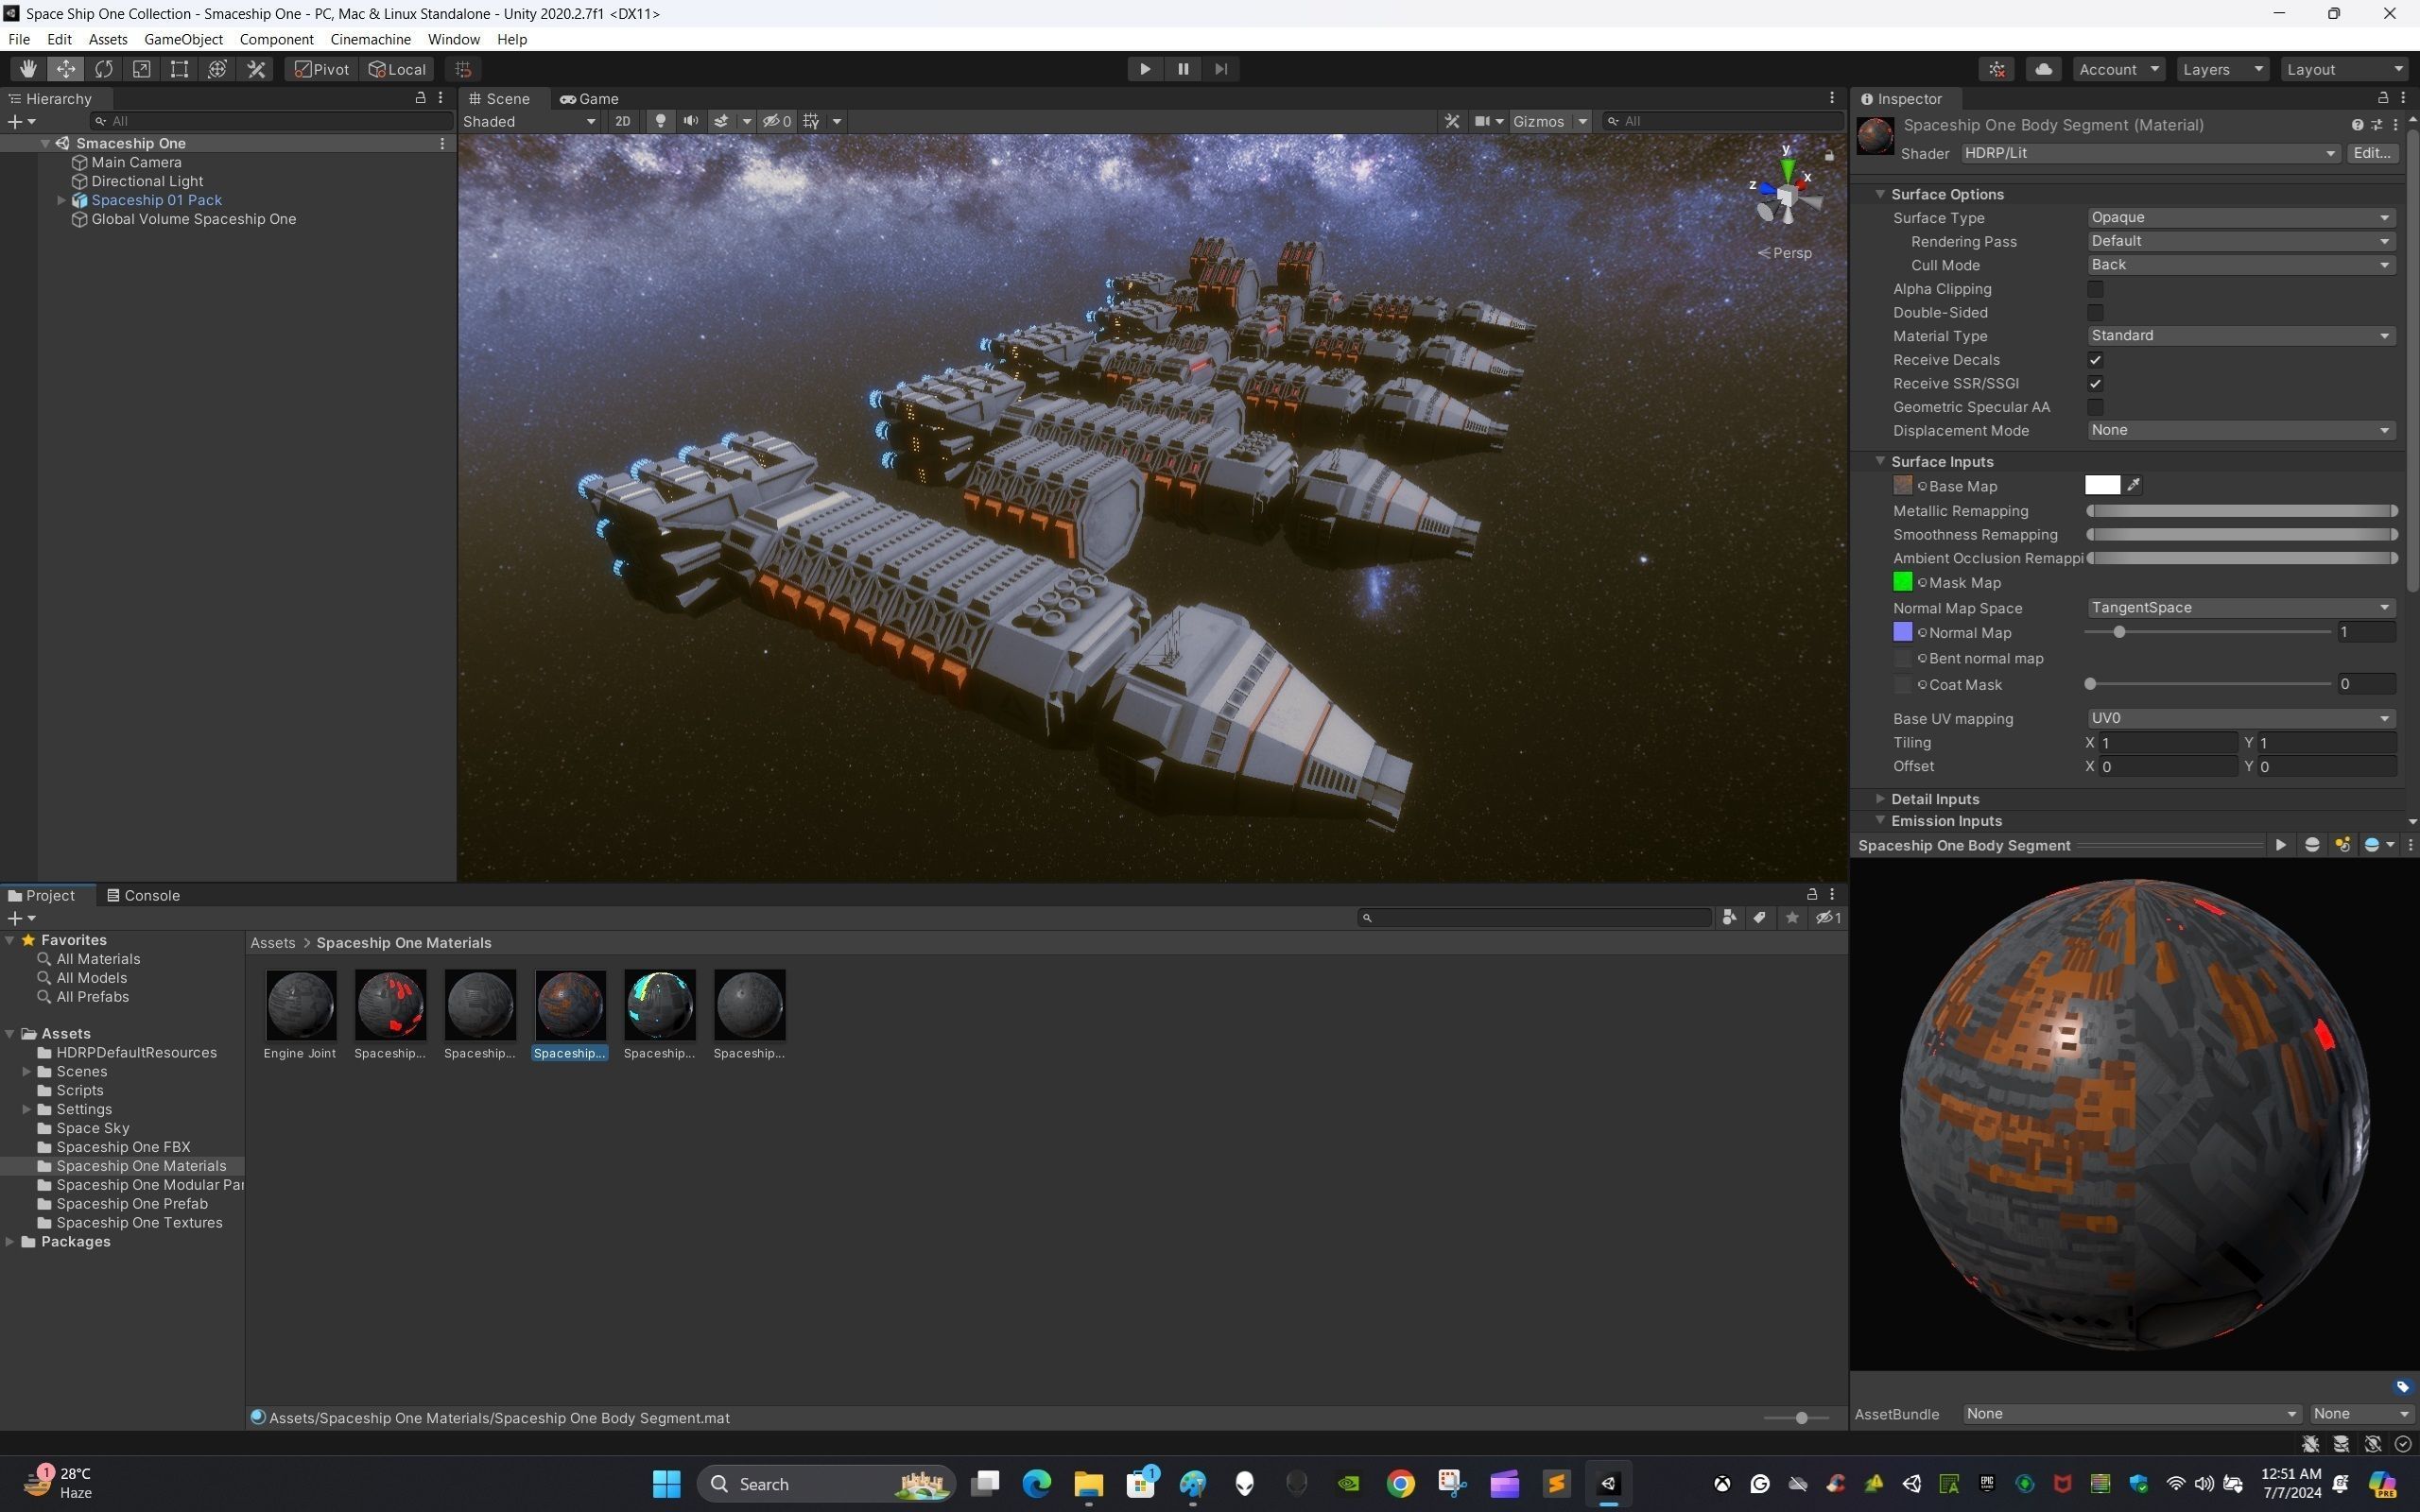Toggle 2D scene view mode
Viewport: 2420px width, 1512px height.
623,121
